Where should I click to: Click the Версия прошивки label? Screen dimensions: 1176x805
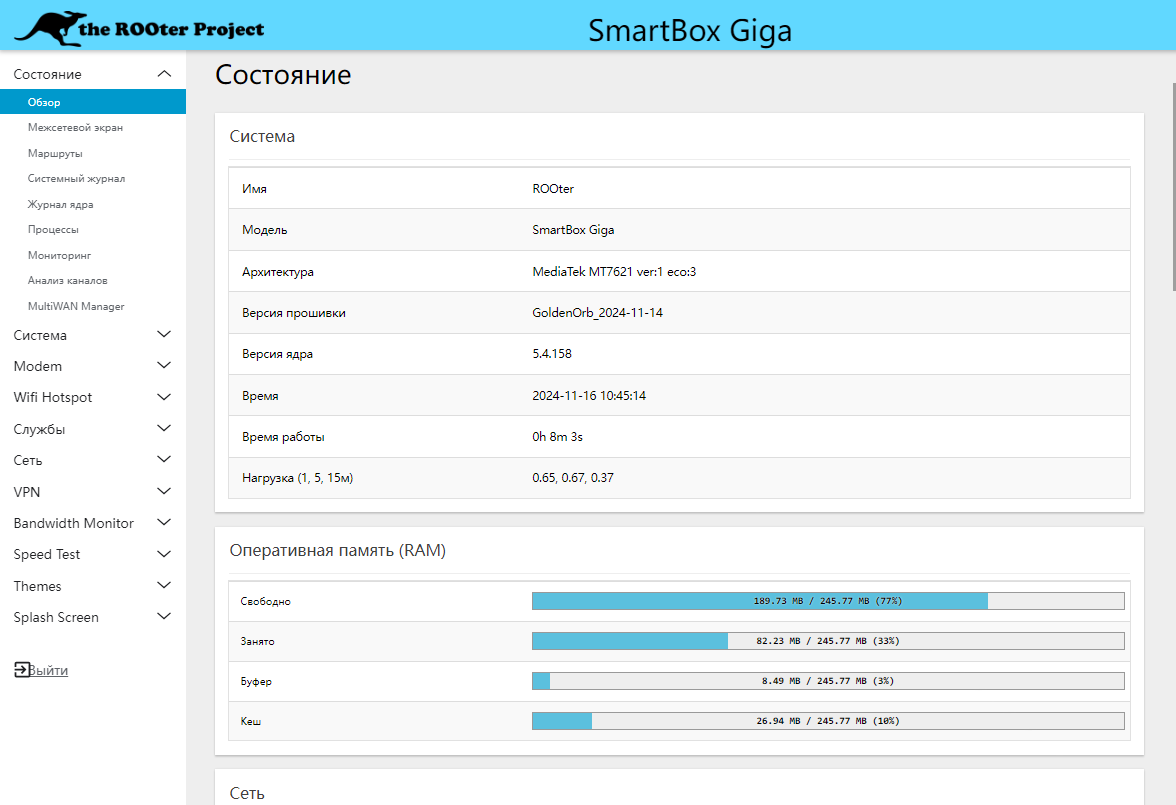tap(293, 313)
